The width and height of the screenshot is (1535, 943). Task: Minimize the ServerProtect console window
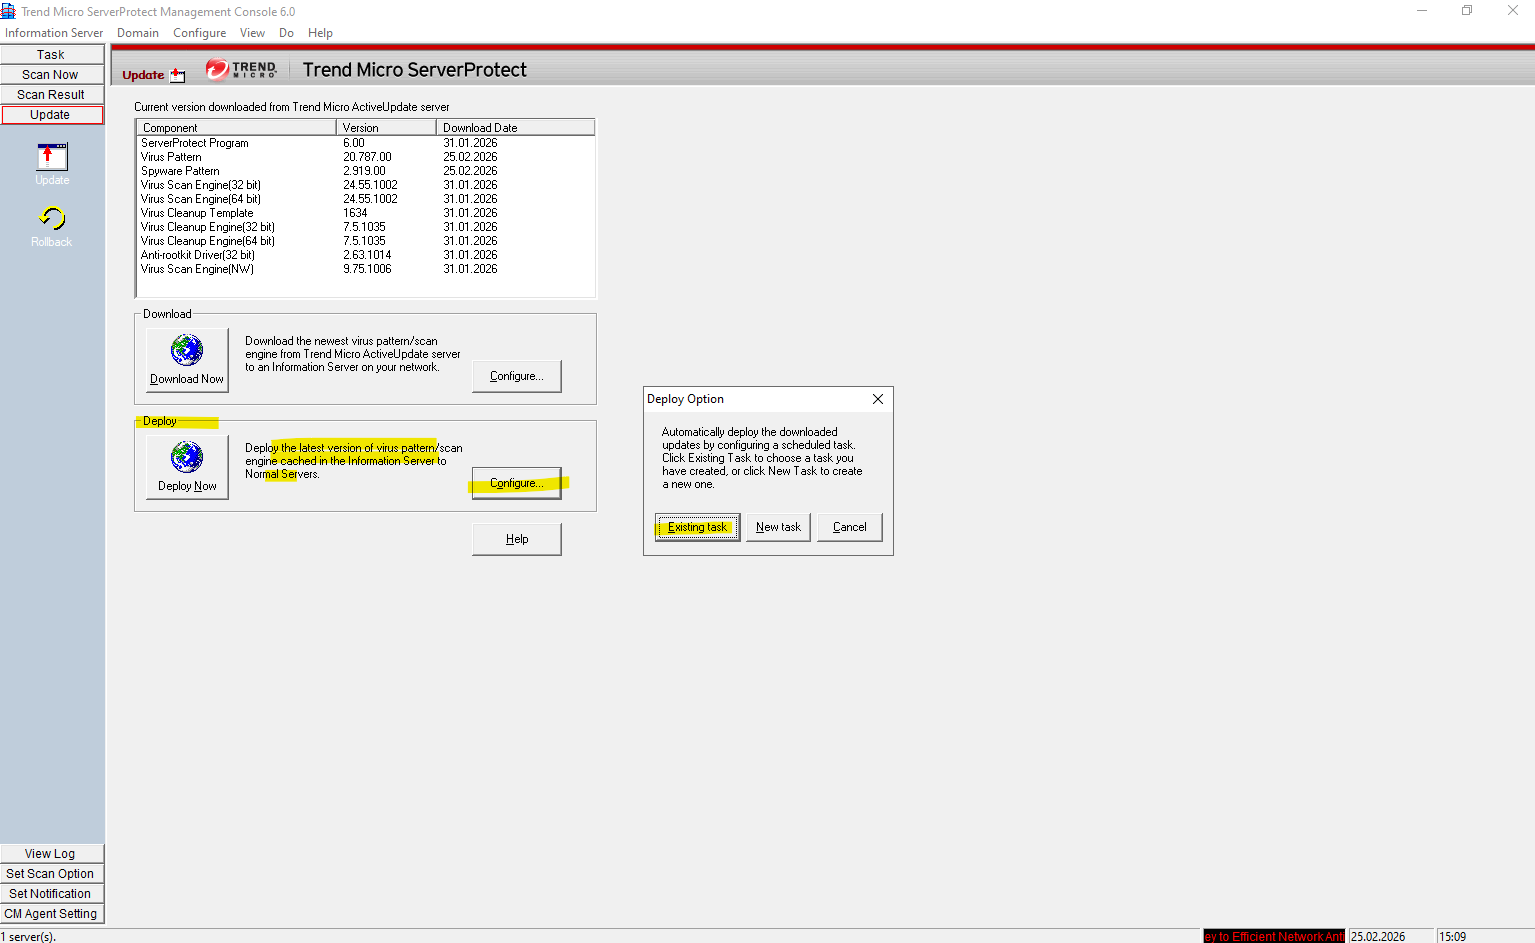click(1422, 10)
